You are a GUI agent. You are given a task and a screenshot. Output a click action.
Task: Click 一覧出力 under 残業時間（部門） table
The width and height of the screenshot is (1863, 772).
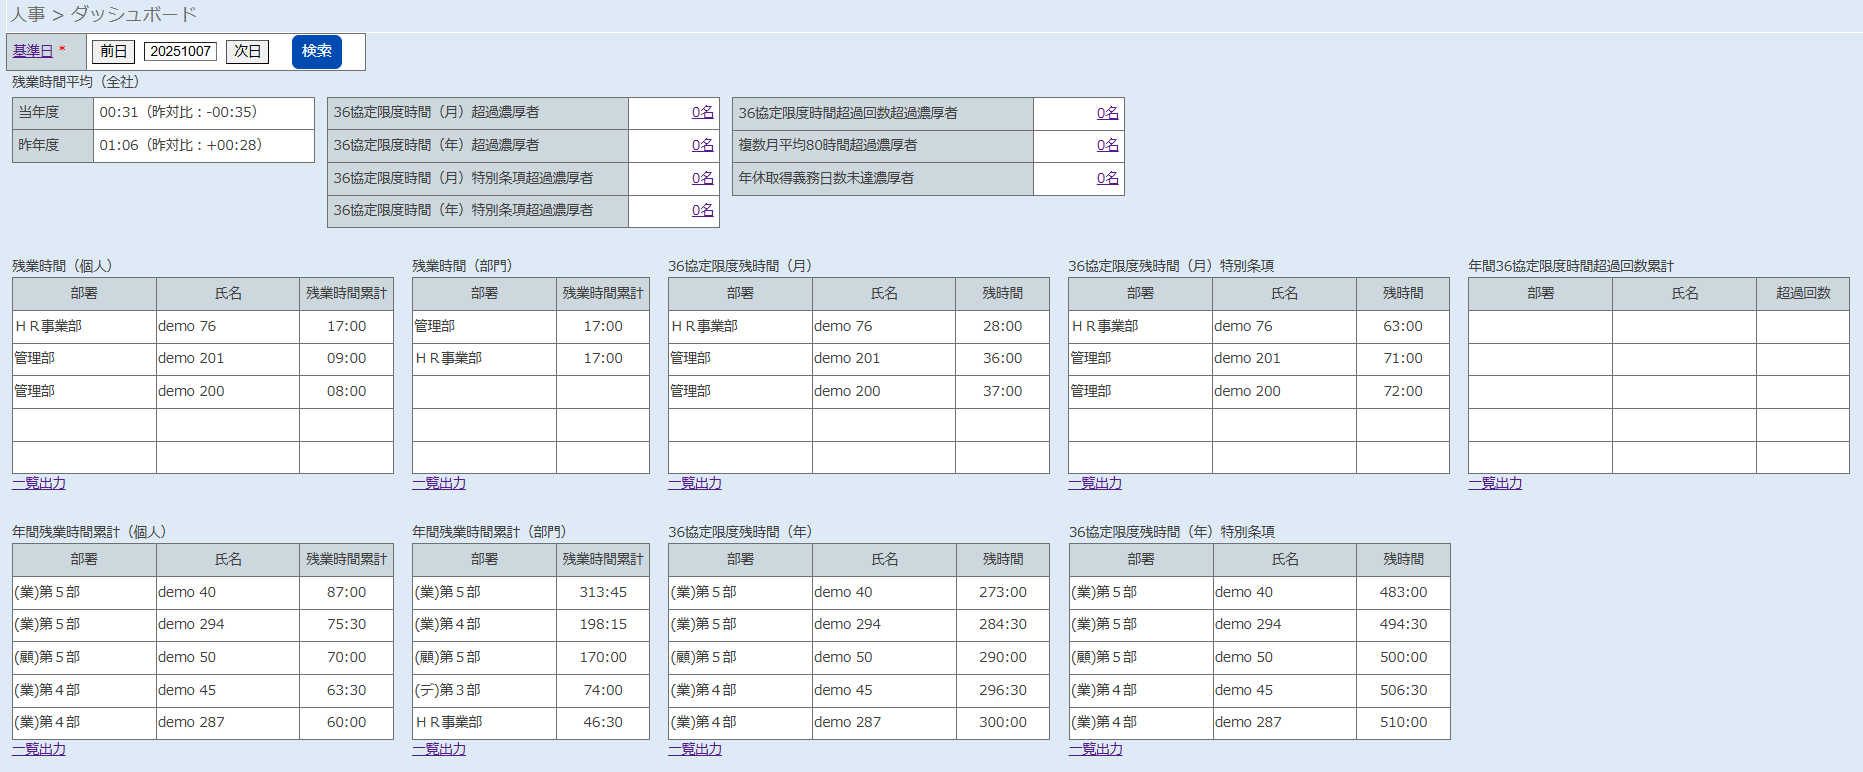439,483
